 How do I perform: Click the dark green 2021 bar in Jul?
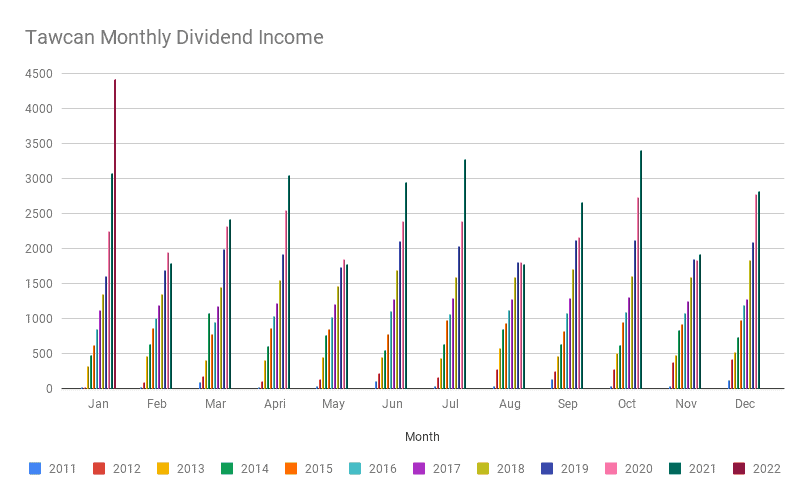pos(465,274)
